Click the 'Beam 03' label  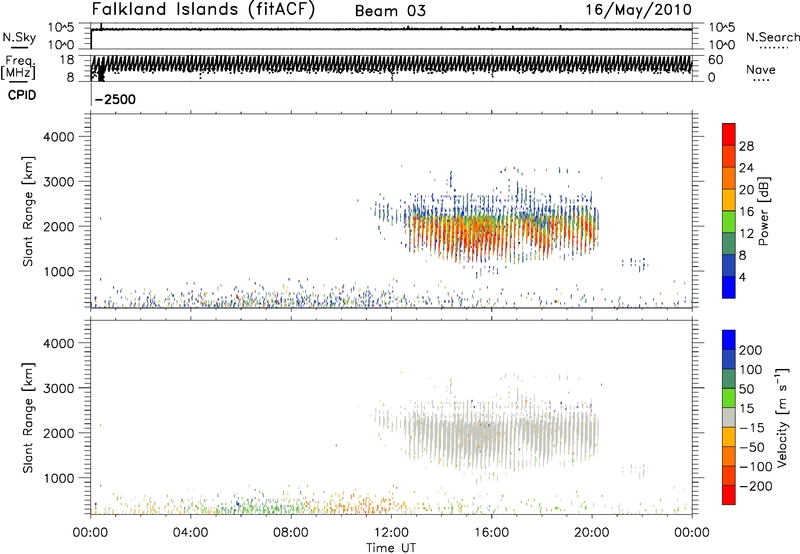click(390, 11)
